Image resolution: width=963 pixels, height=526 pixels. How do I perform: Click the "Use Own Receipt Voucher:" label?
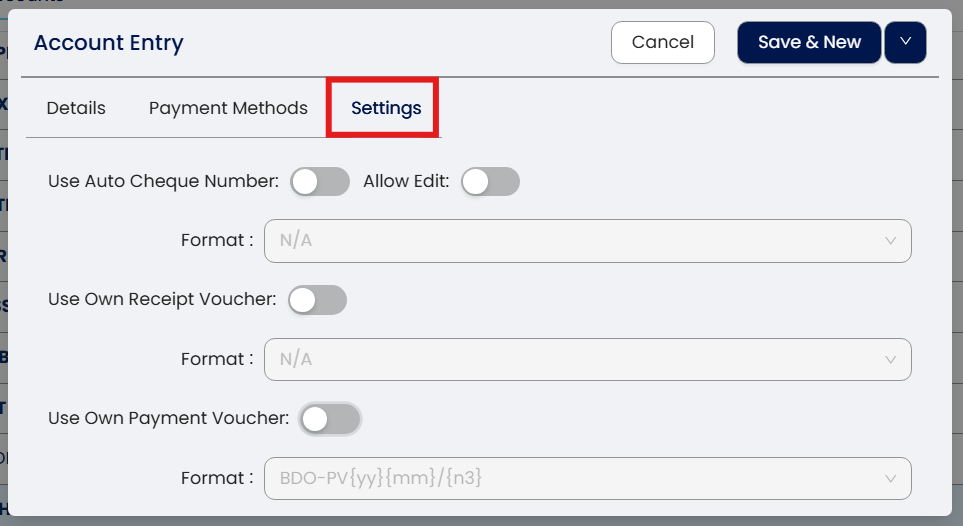[162, 300]
